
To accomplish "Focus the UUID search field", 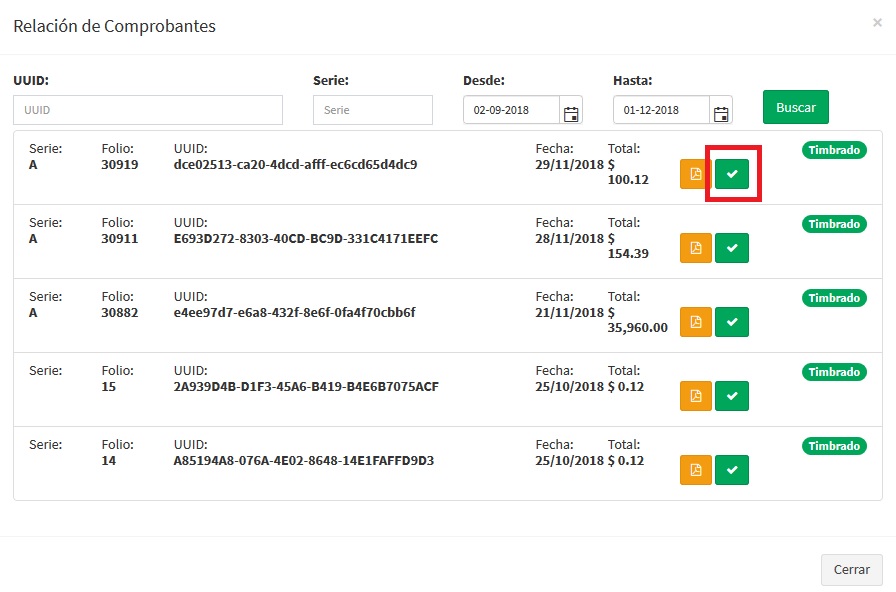I will point(148,110).
